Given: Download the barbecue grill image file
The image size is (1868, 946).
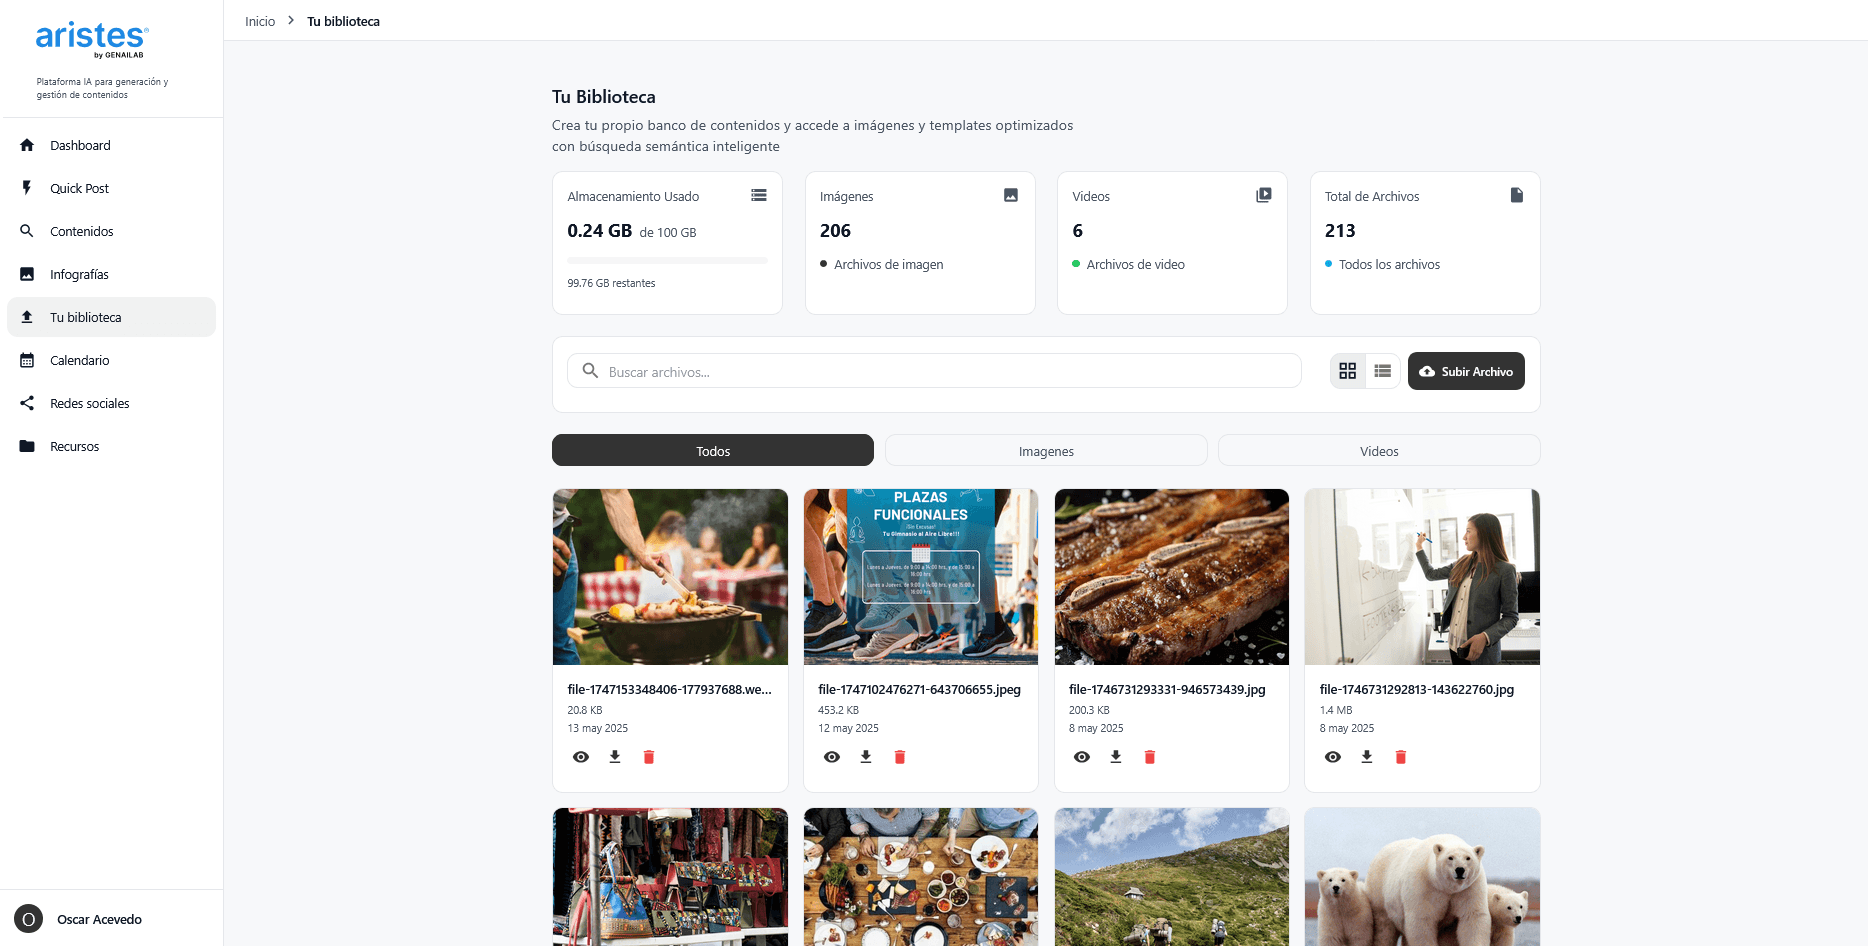Looking at the screenshot, I should tap(615, 757).
